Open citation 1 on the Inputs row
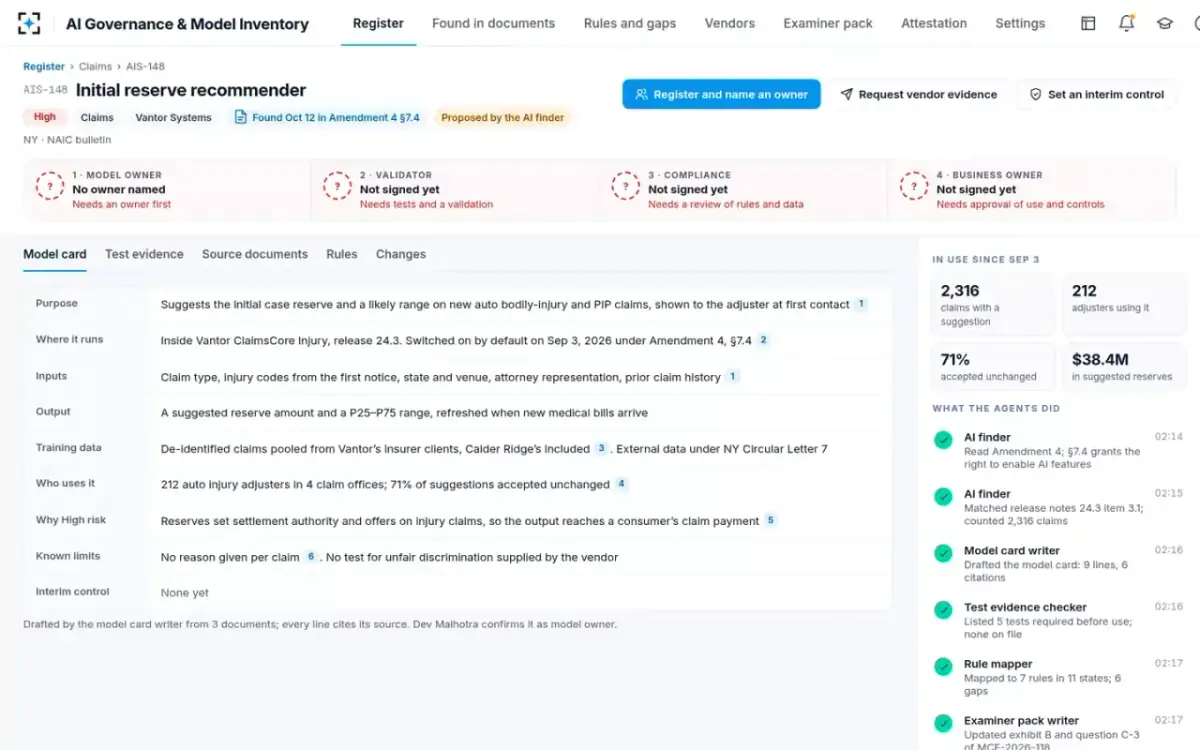Viewport: 1200px width, 750px height. coord(733,377)
